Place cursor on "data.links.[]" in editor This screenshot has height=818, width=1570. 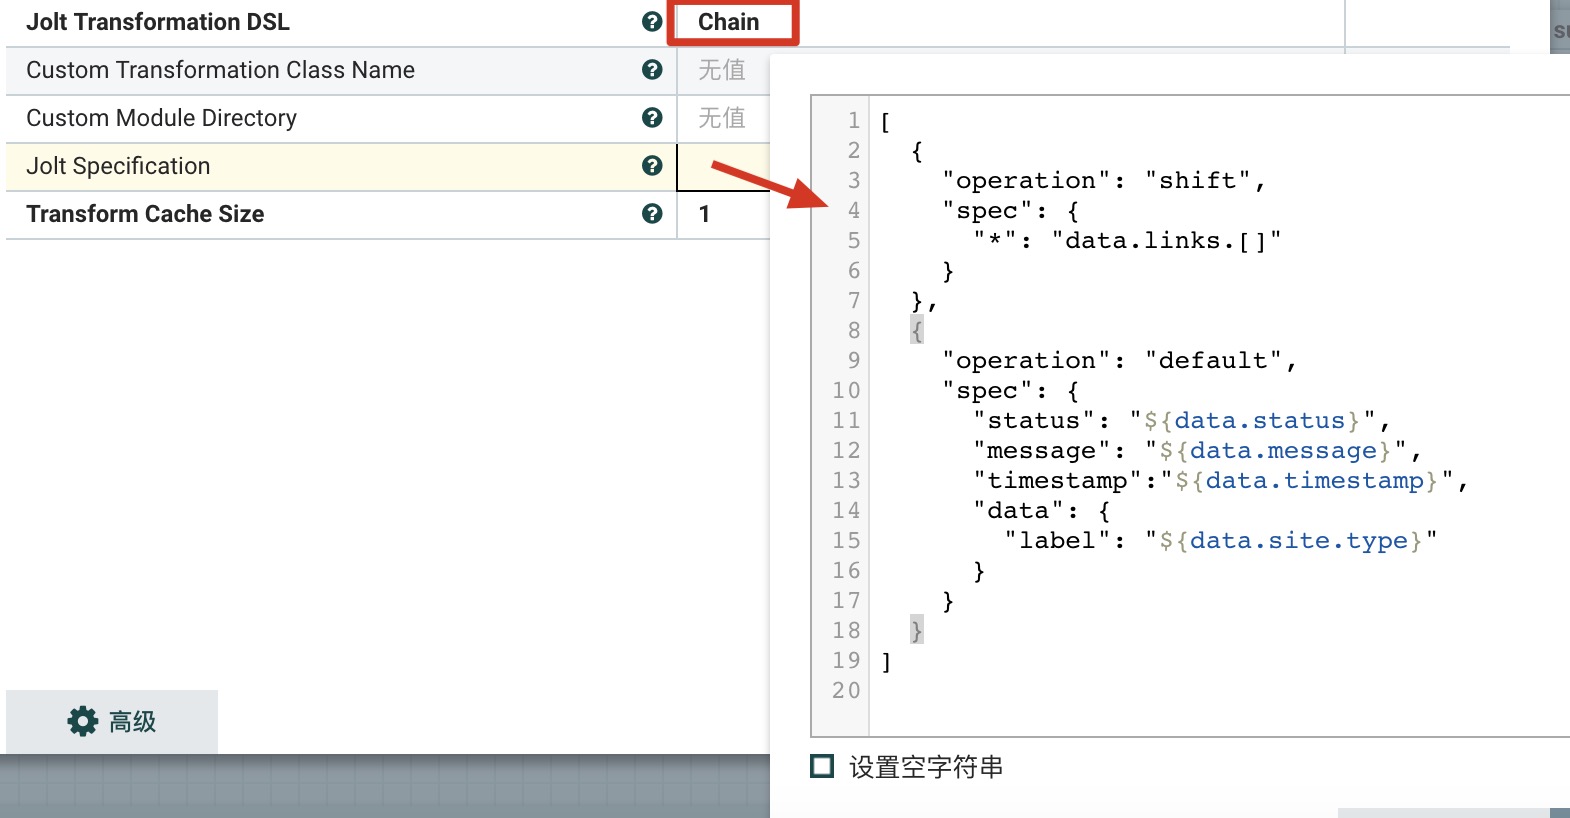1166,241
